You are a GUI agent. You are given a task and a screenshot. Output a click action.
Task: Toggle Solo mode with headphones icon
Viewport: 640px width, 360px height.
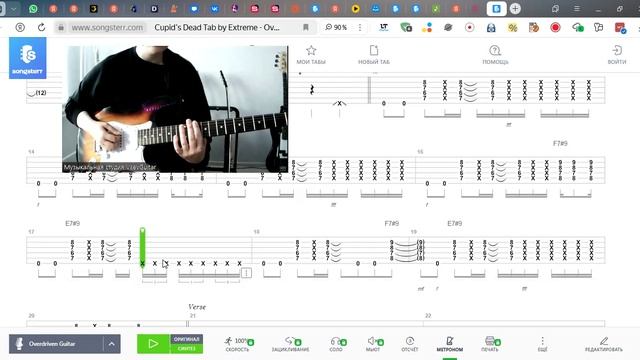[337, 344]
